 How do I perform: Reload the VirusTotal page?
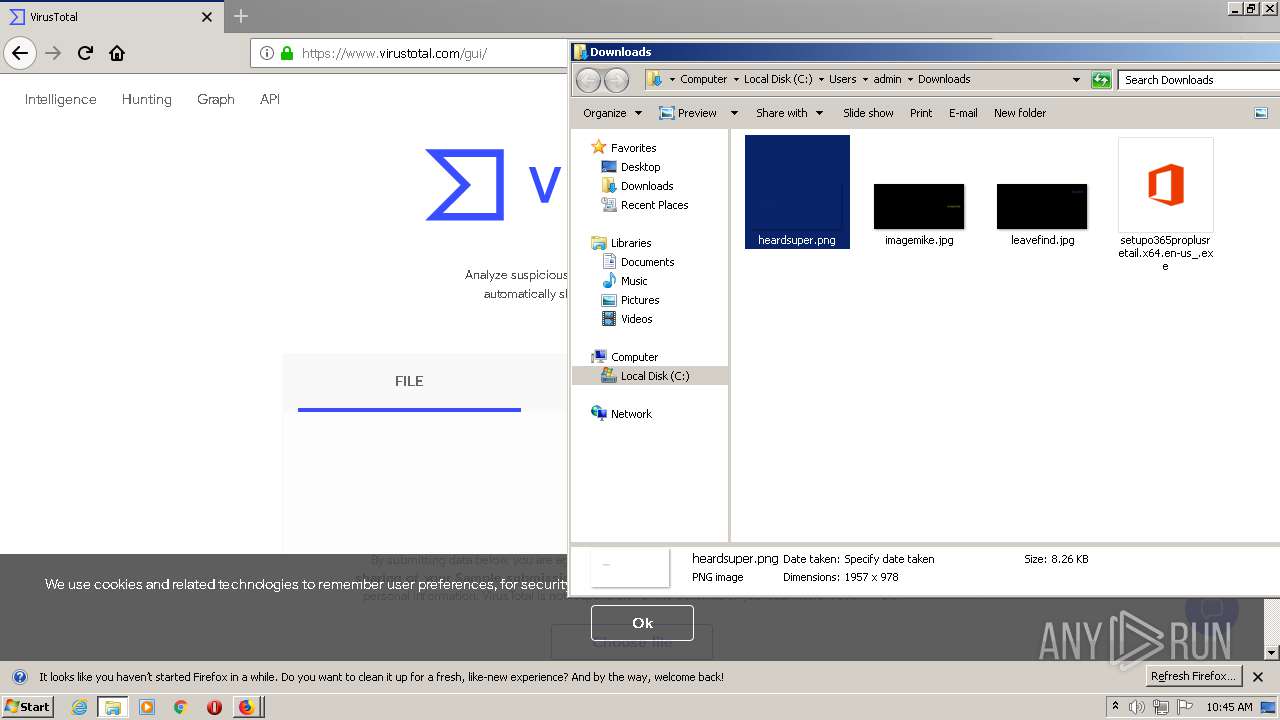click(x=85, y=53)
